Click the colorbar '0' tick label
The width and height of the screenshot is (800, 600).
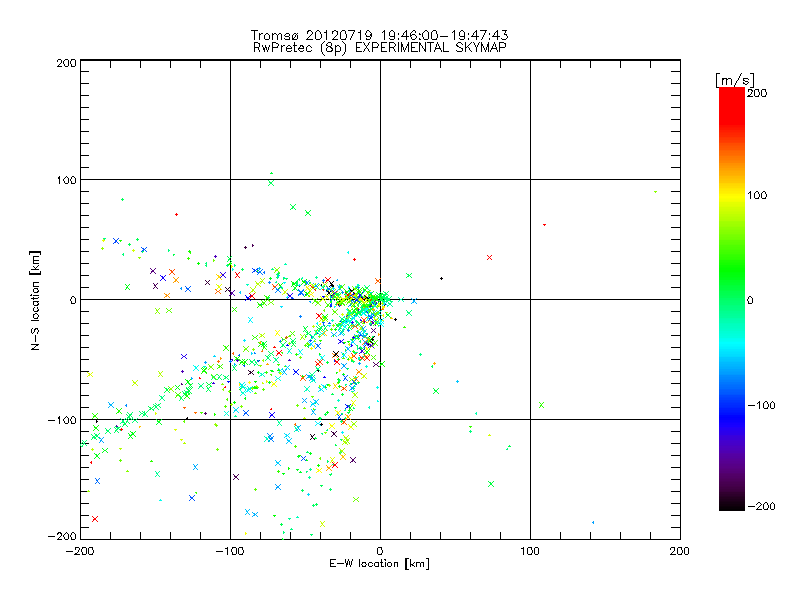[750, 300]
